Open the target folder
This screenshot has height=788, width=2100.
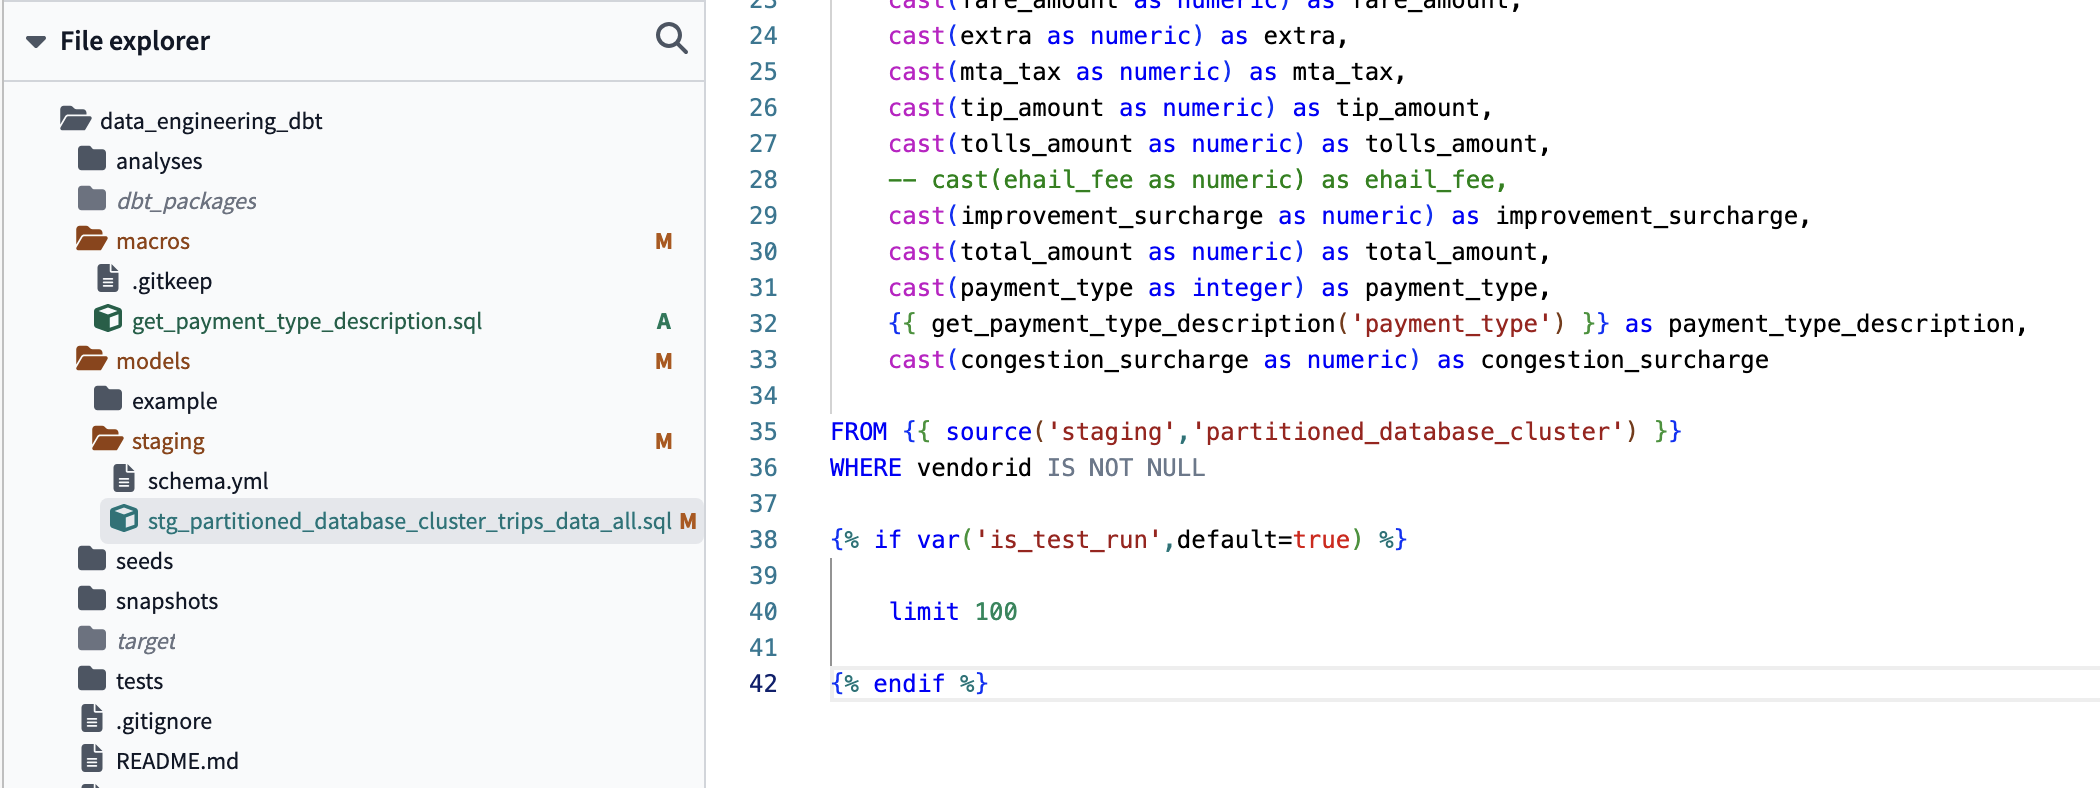point(146,641)
